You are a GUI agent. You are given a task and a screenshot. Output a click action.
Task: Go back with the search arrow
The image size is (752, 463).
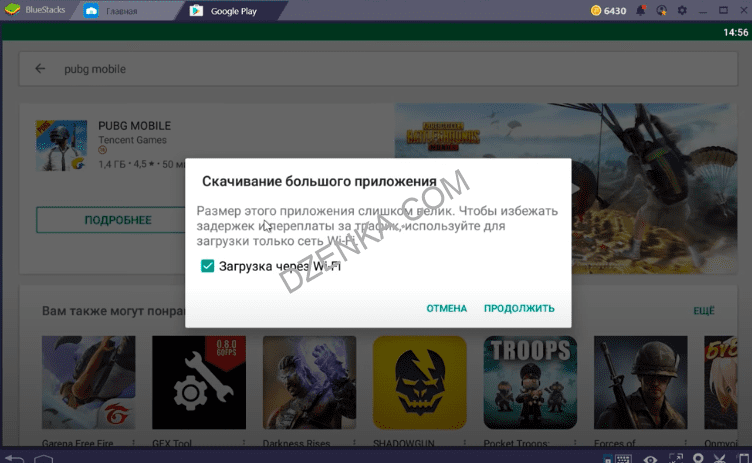click(40, 69)
